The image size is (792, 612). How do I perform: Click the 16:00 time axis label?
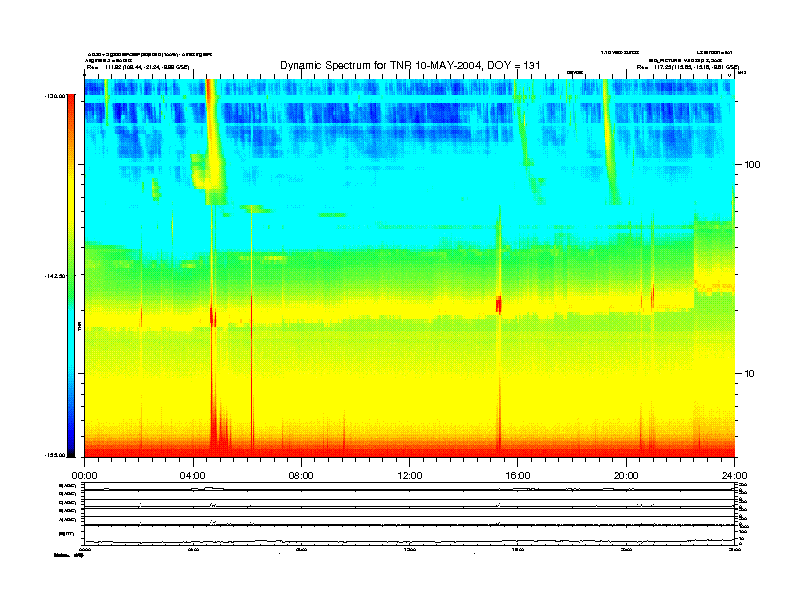(x=518, y=476)
